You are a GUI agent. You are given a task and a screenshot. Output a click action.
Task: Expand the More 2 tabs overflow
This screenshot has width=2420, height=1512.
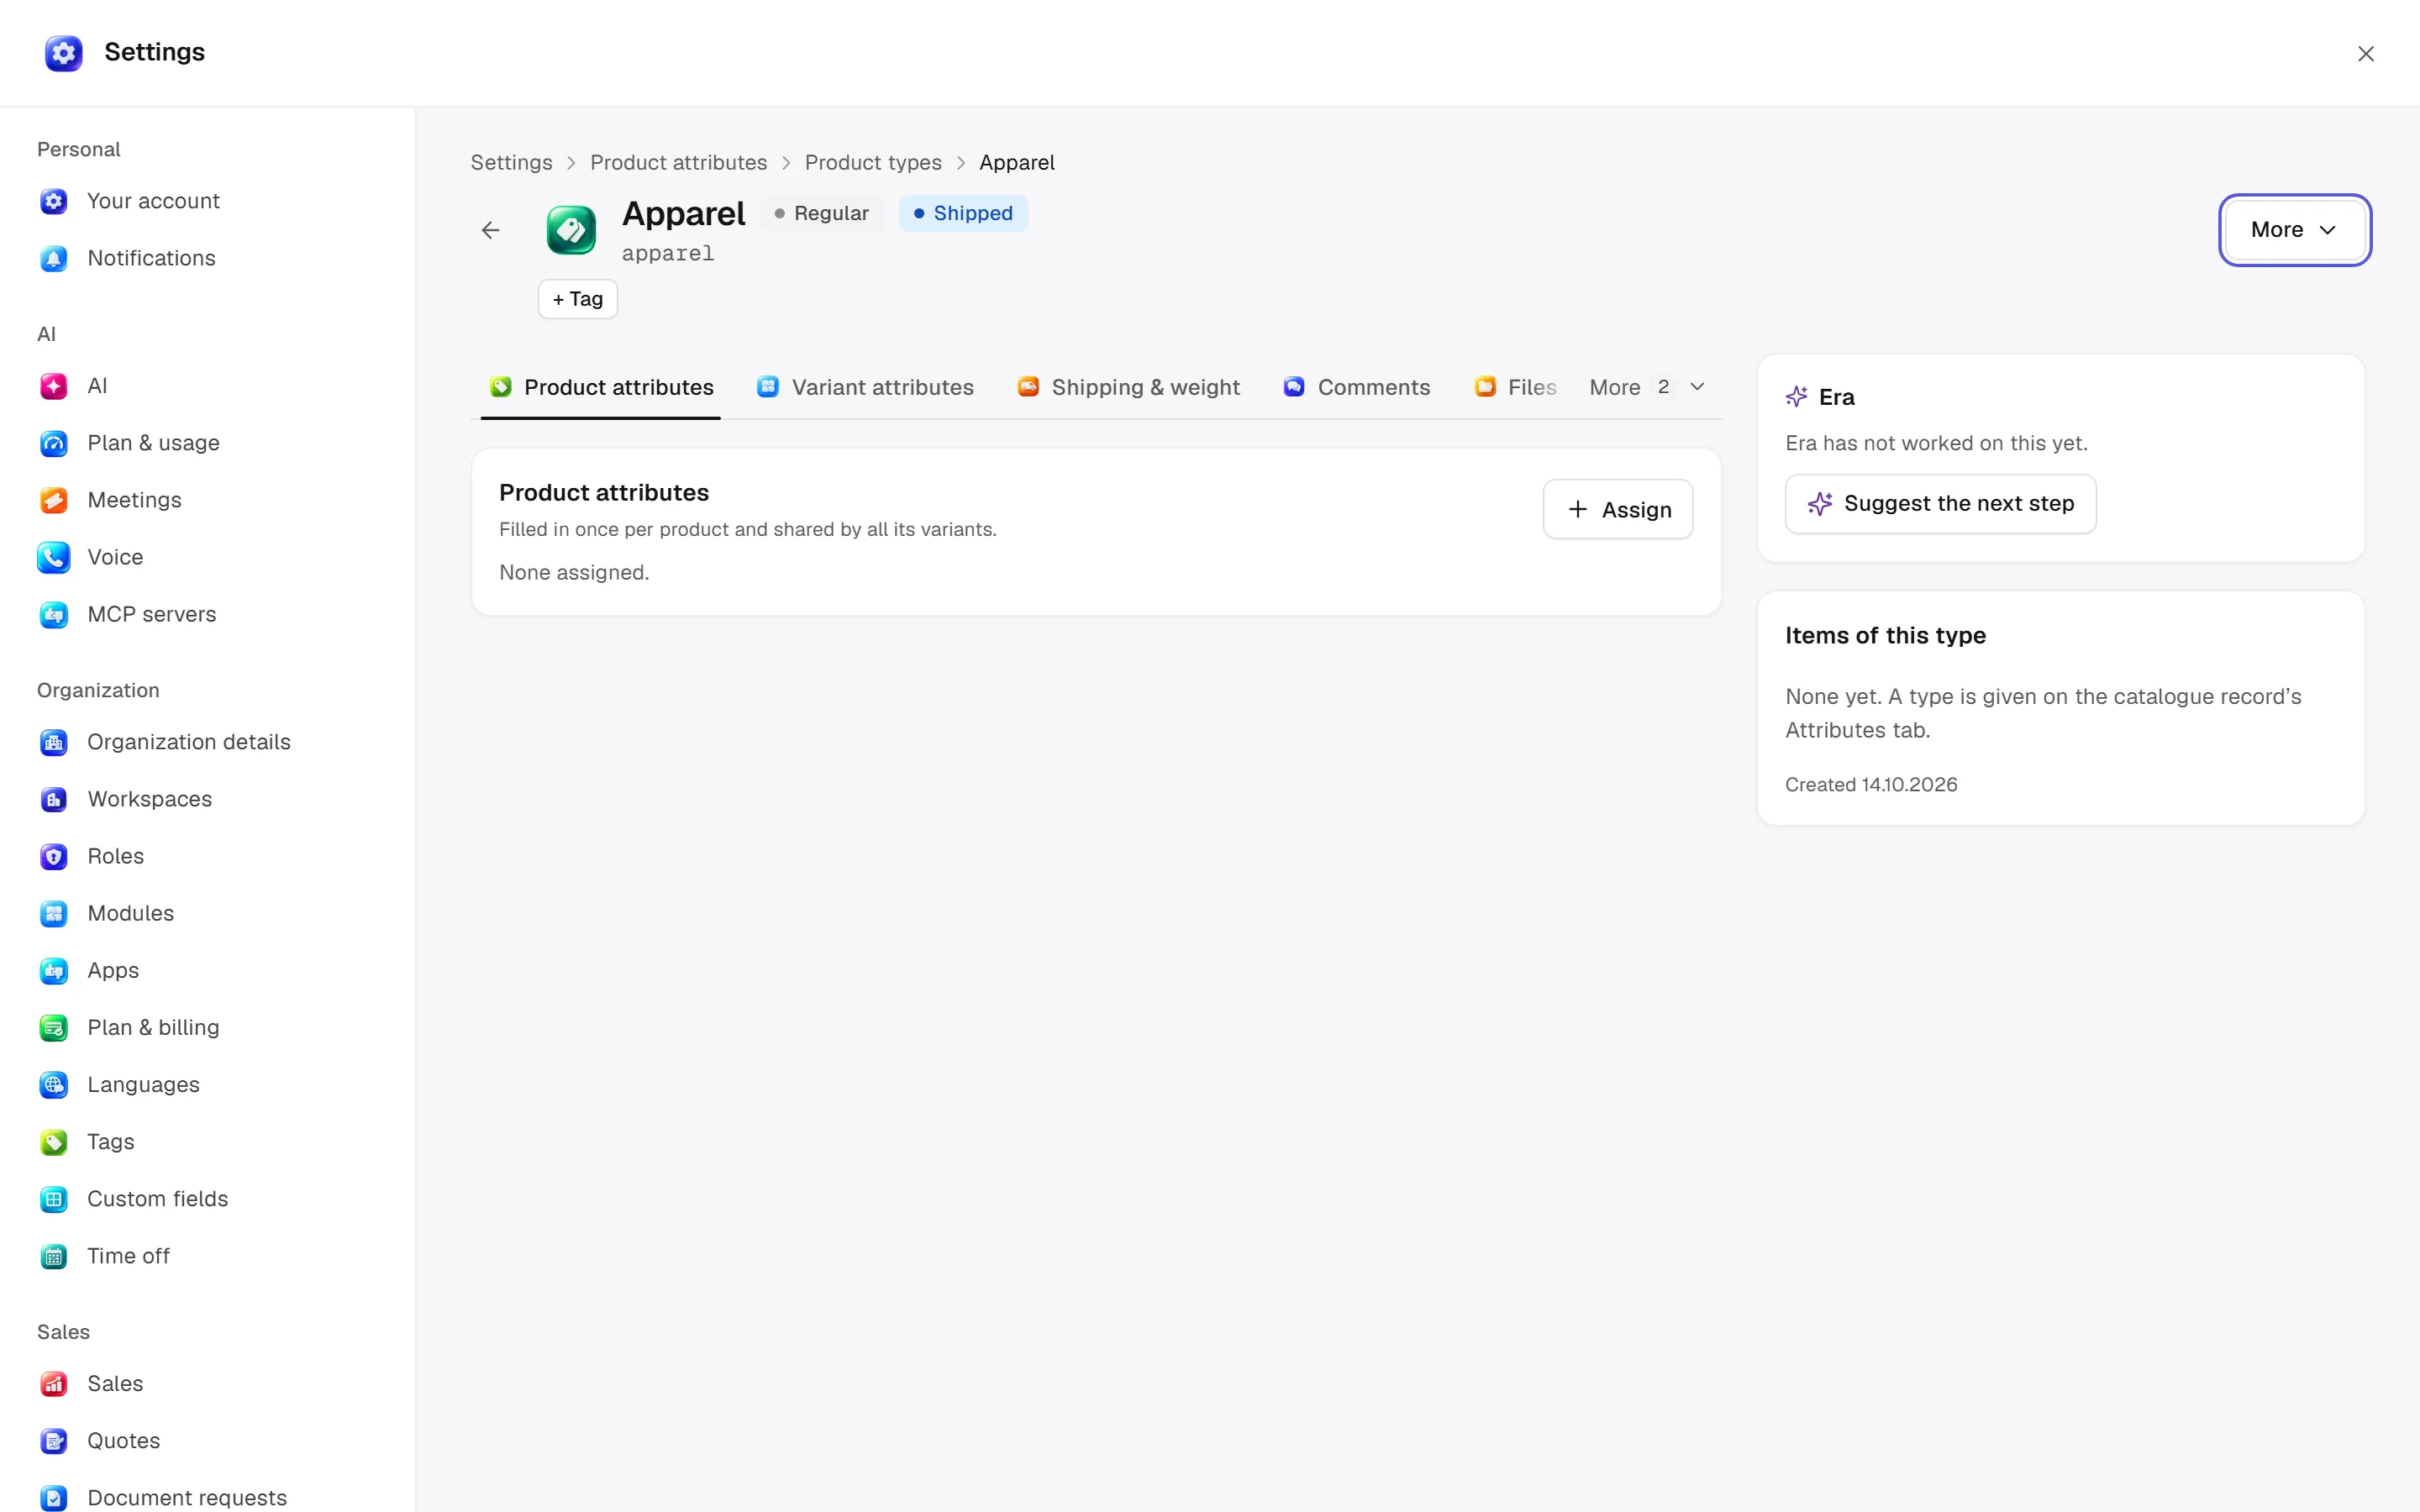(x=1647, y=387)
